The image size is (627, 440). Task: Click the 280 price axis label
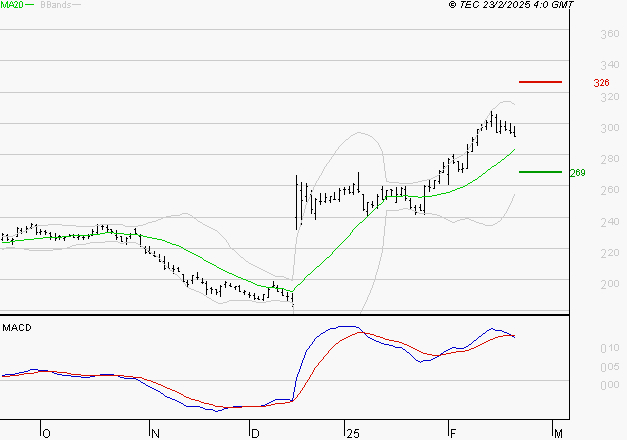tap(610, 159)
